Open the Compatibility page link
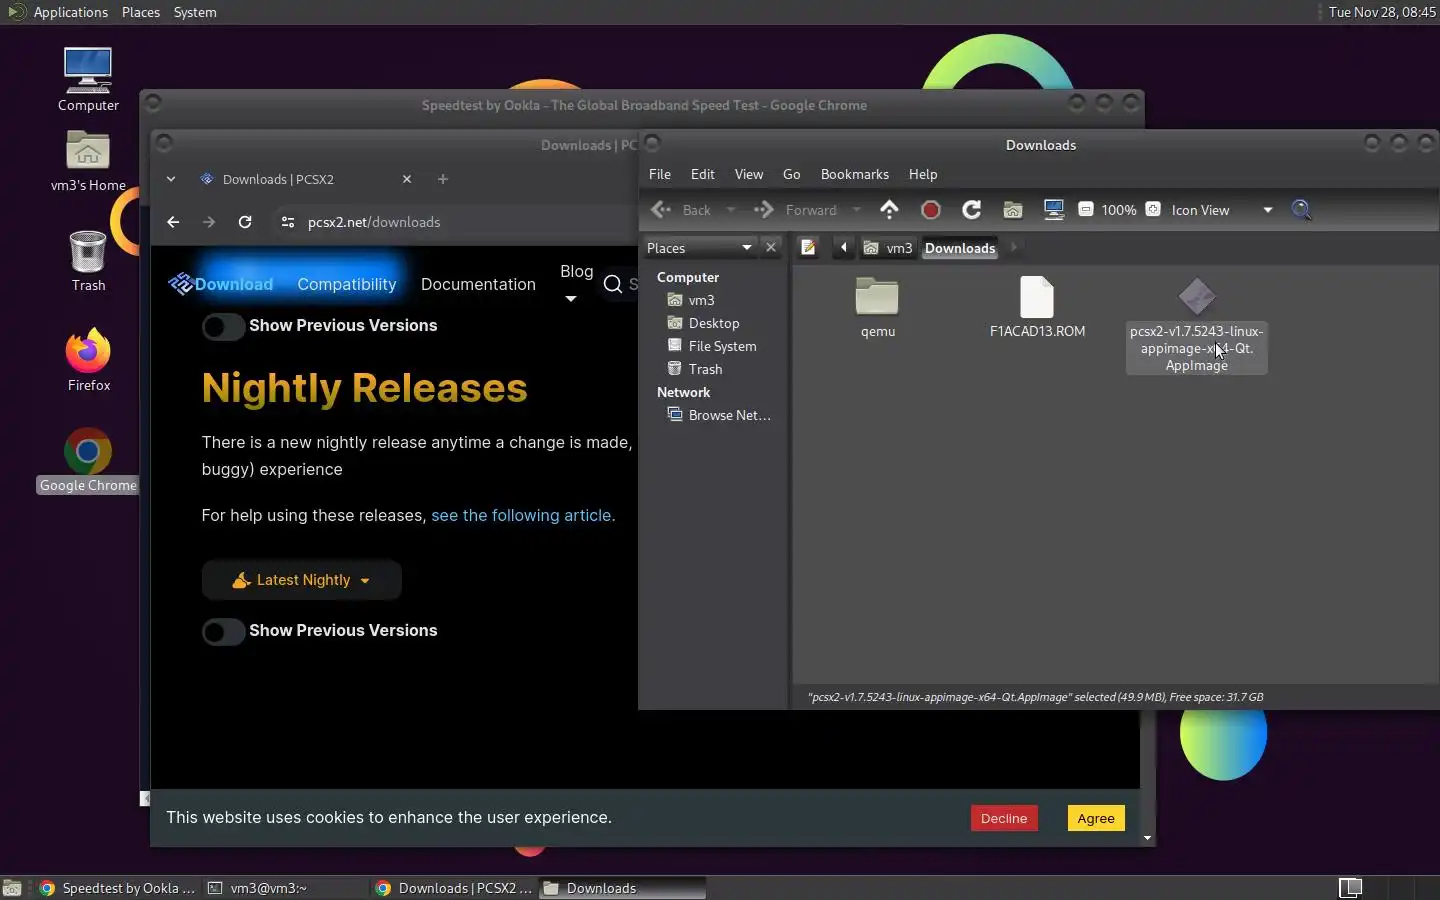This screenshot has width=1440, height=900. point(346,284)
